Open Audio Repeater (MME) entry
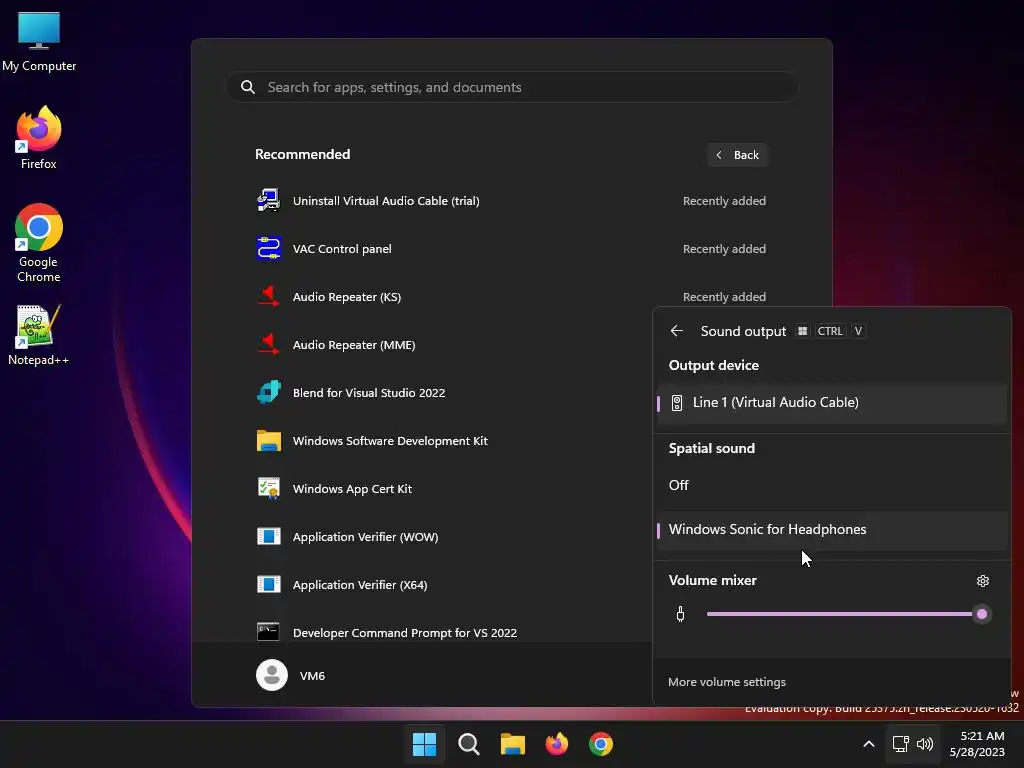The height and width of the screenshot is (768, 1024). point(451,345)
